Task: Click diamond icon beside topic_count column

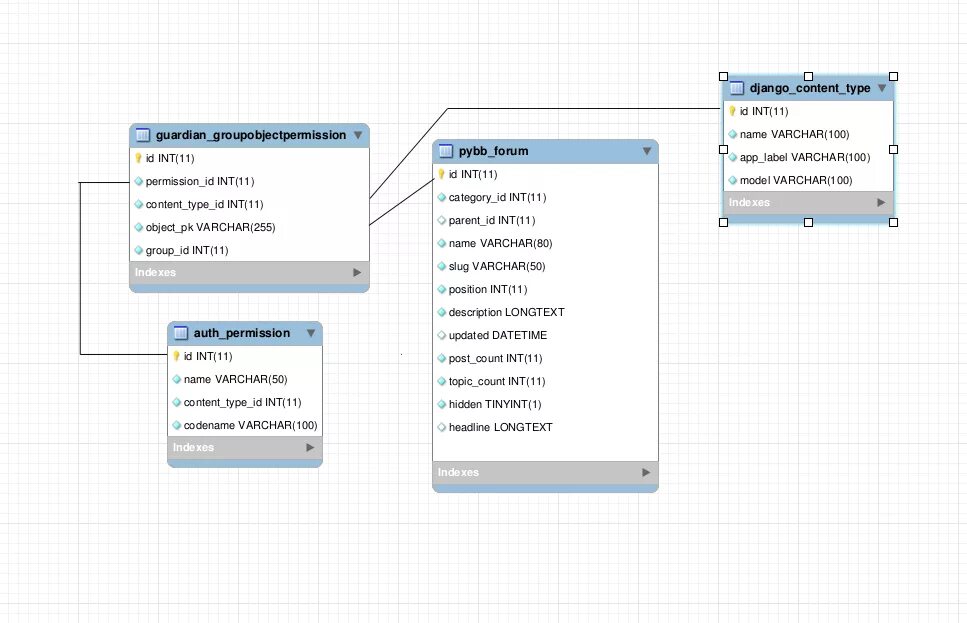Action: click(442, 382)
